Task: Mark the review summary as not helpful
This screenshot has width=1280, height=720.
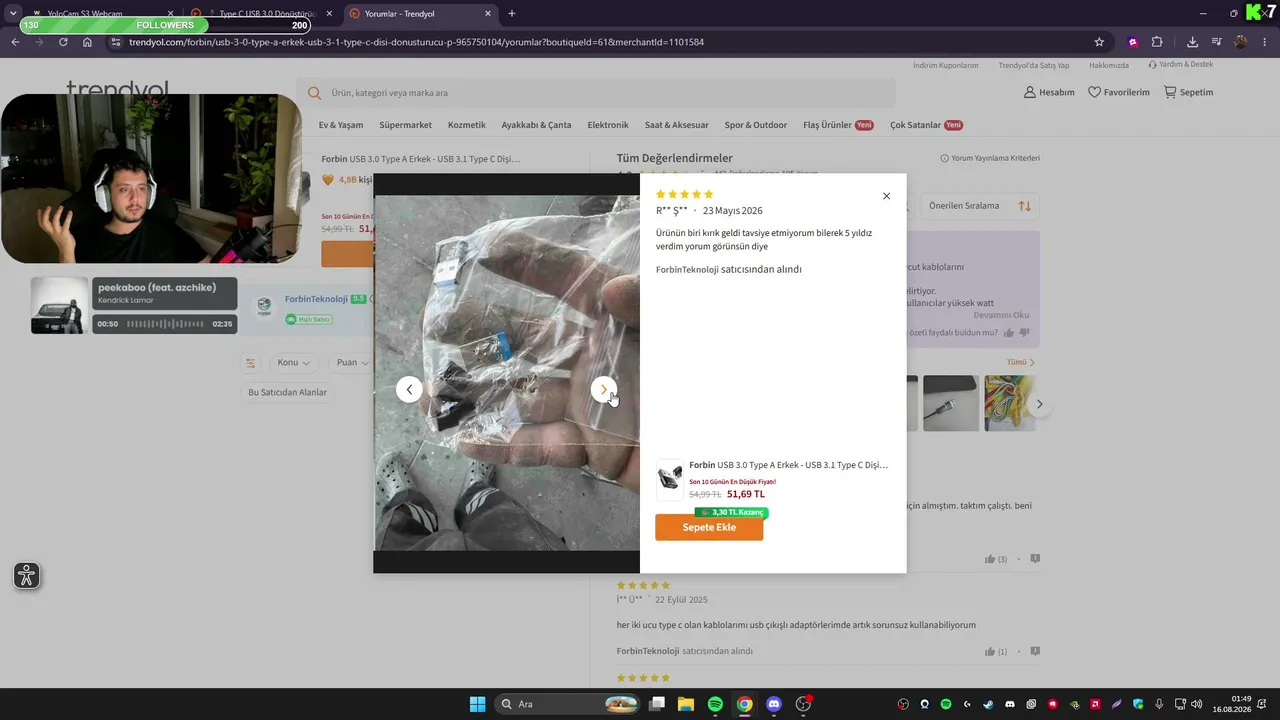Action: click(1024, 333)
